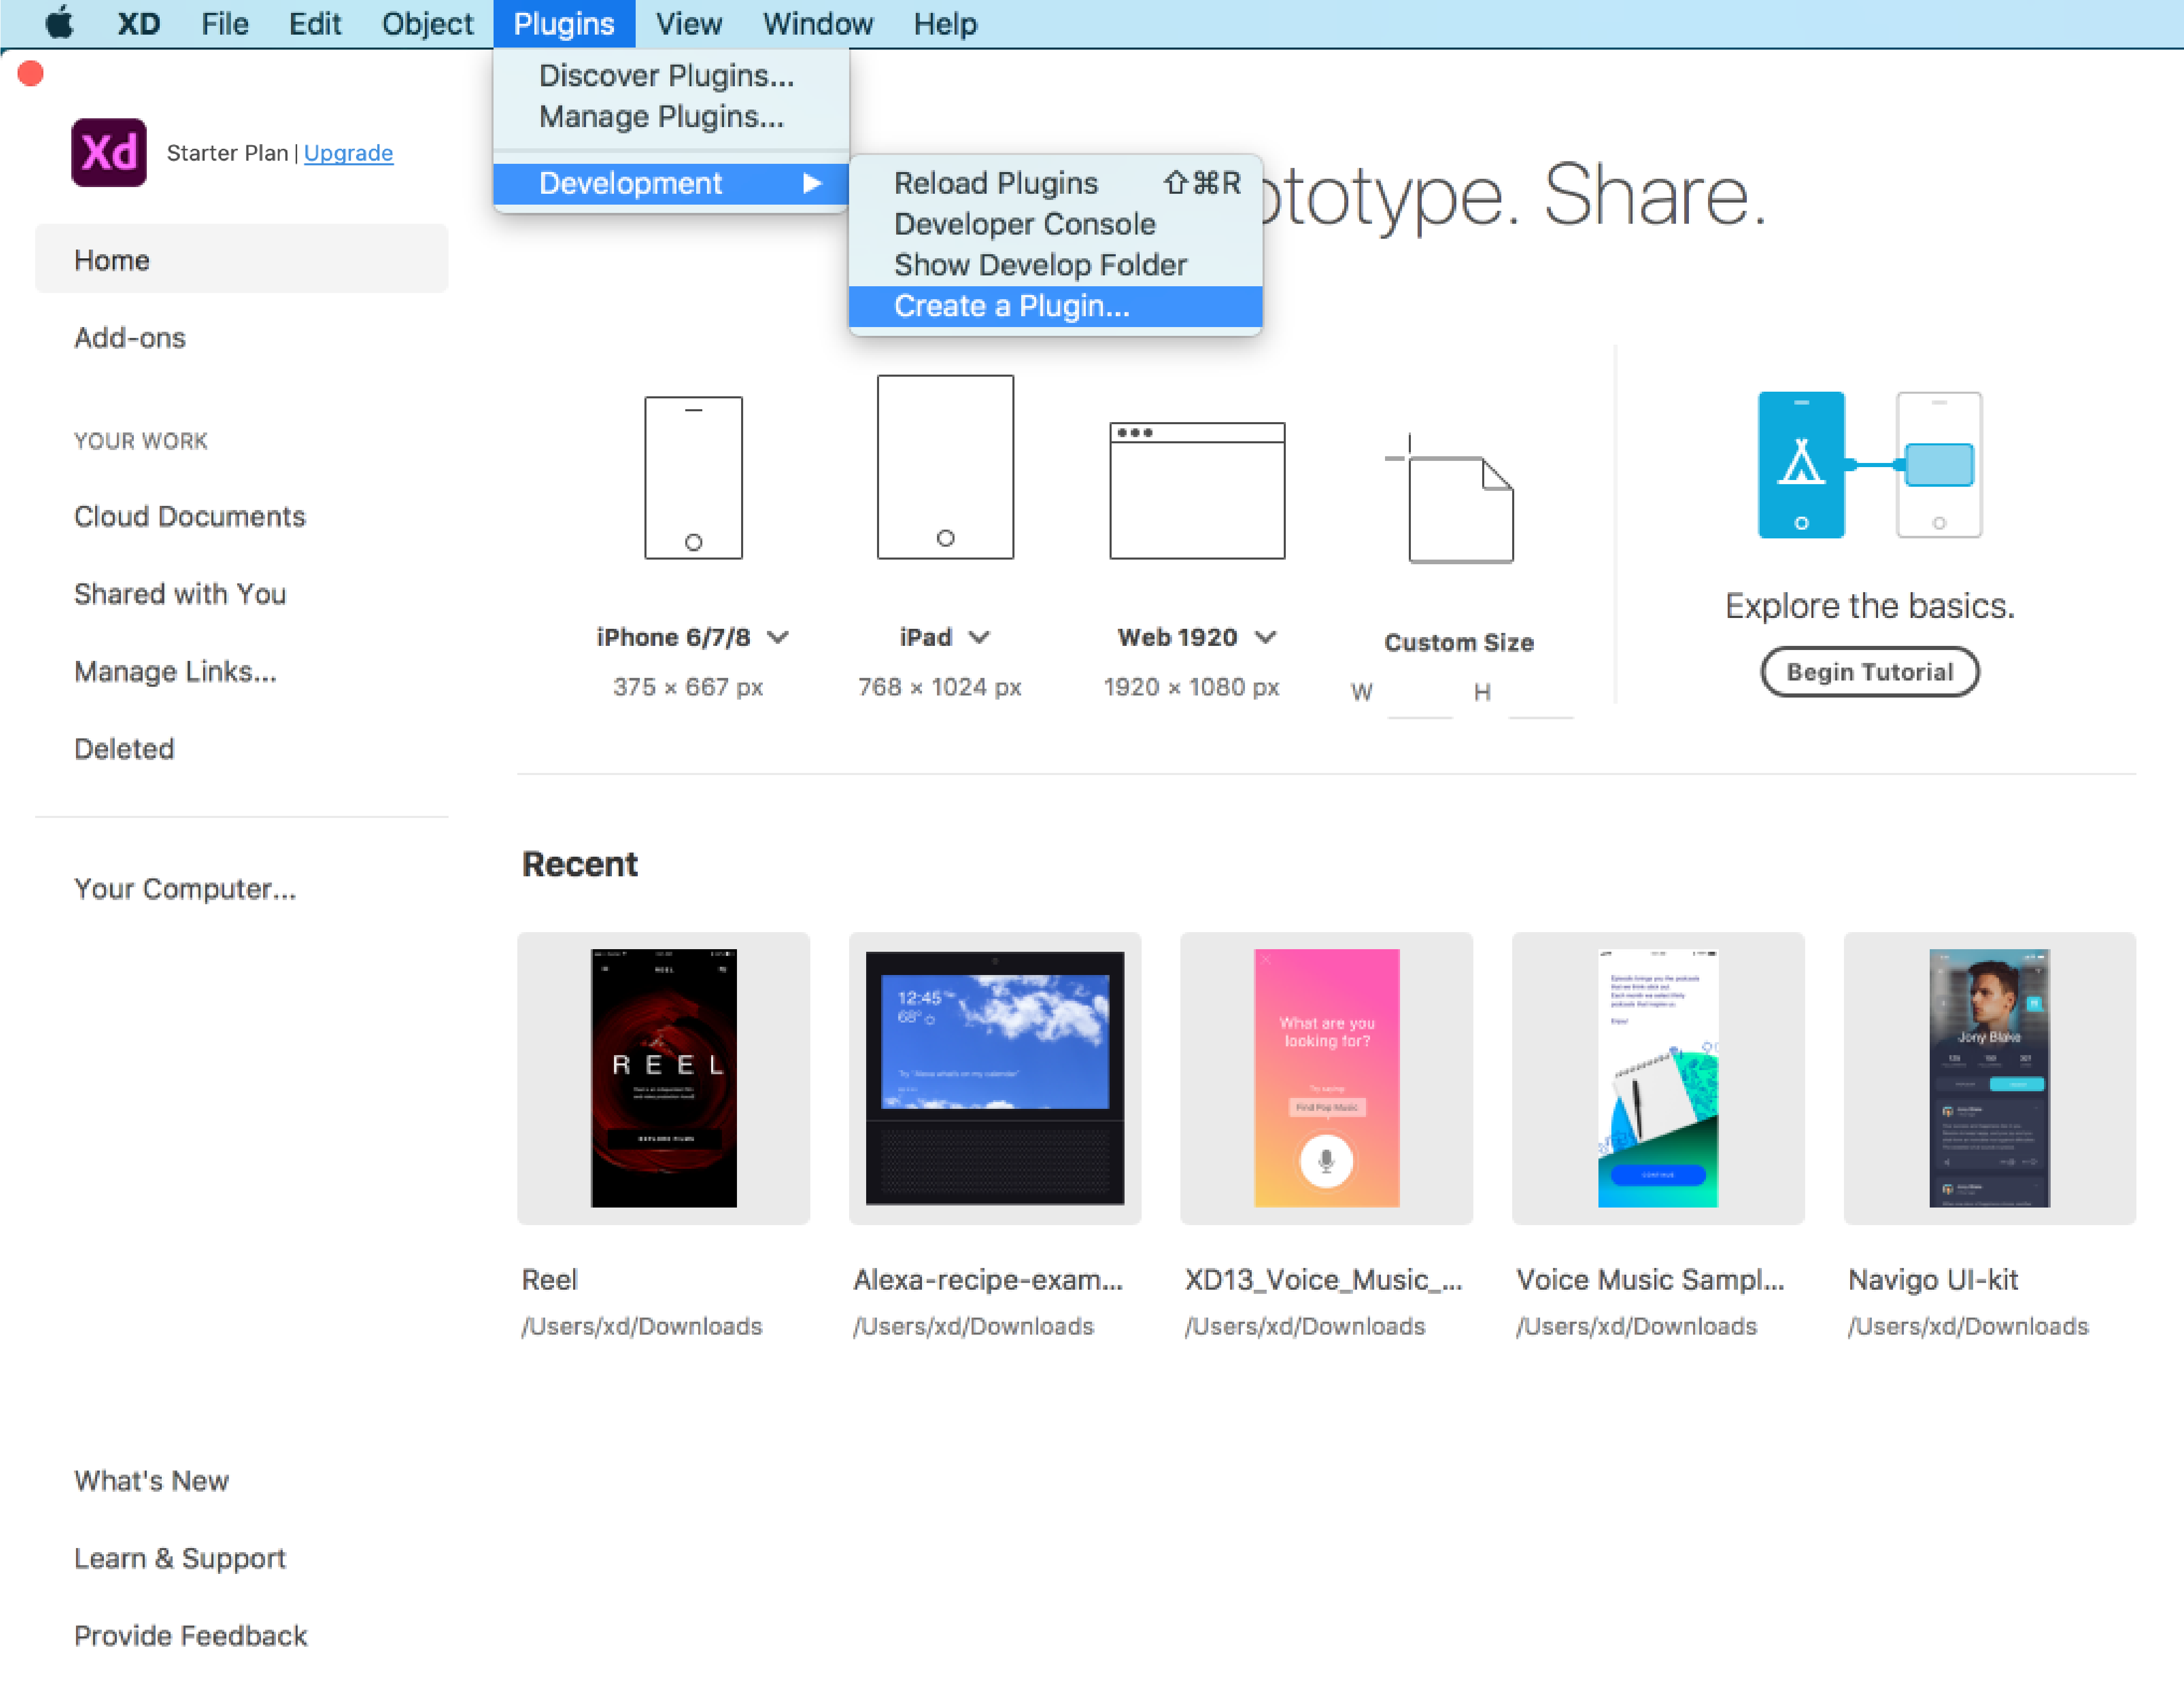This screenshot has width=2184, height=1686.
Task: Select Show Develop Folder
Action: pyautogui.click(x=1055, y=265)
